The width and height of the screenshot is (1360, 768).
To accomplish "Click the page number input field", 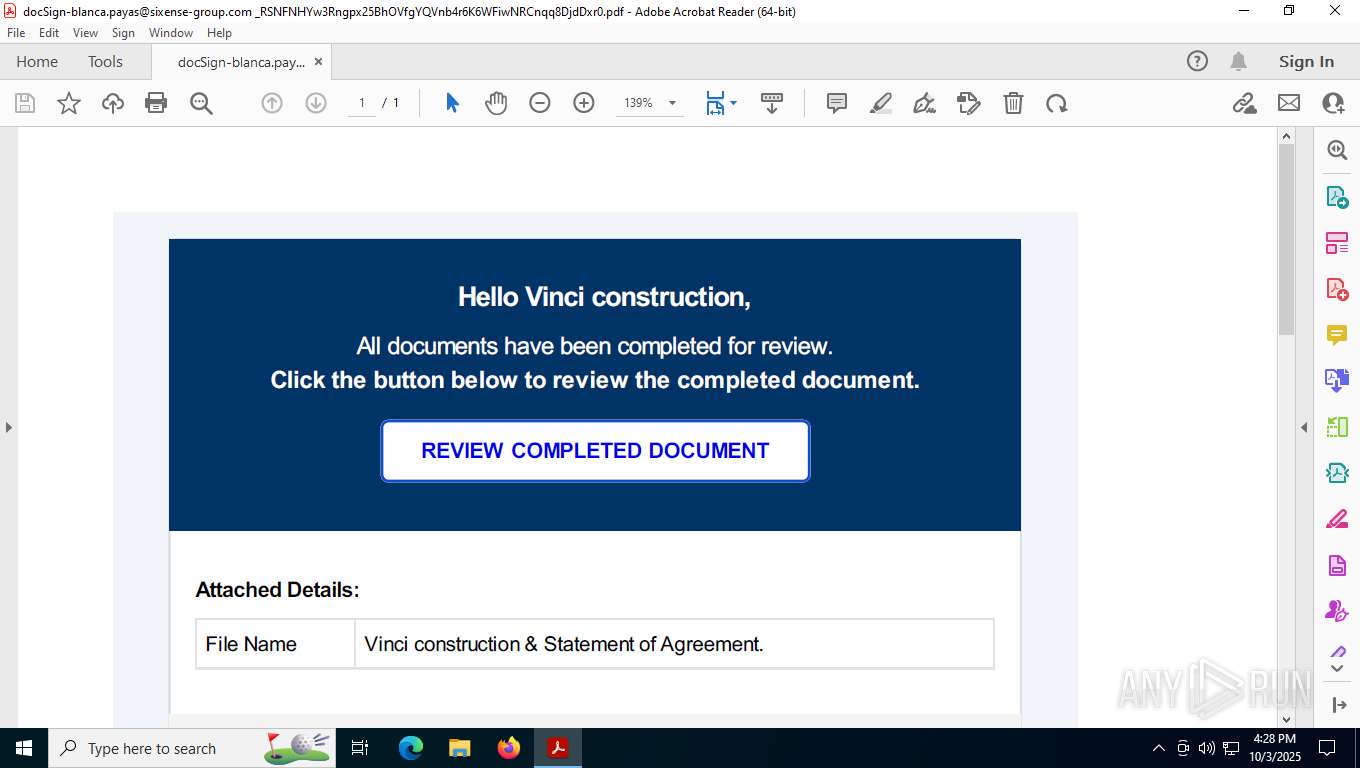I will click(x=362, y=103).
